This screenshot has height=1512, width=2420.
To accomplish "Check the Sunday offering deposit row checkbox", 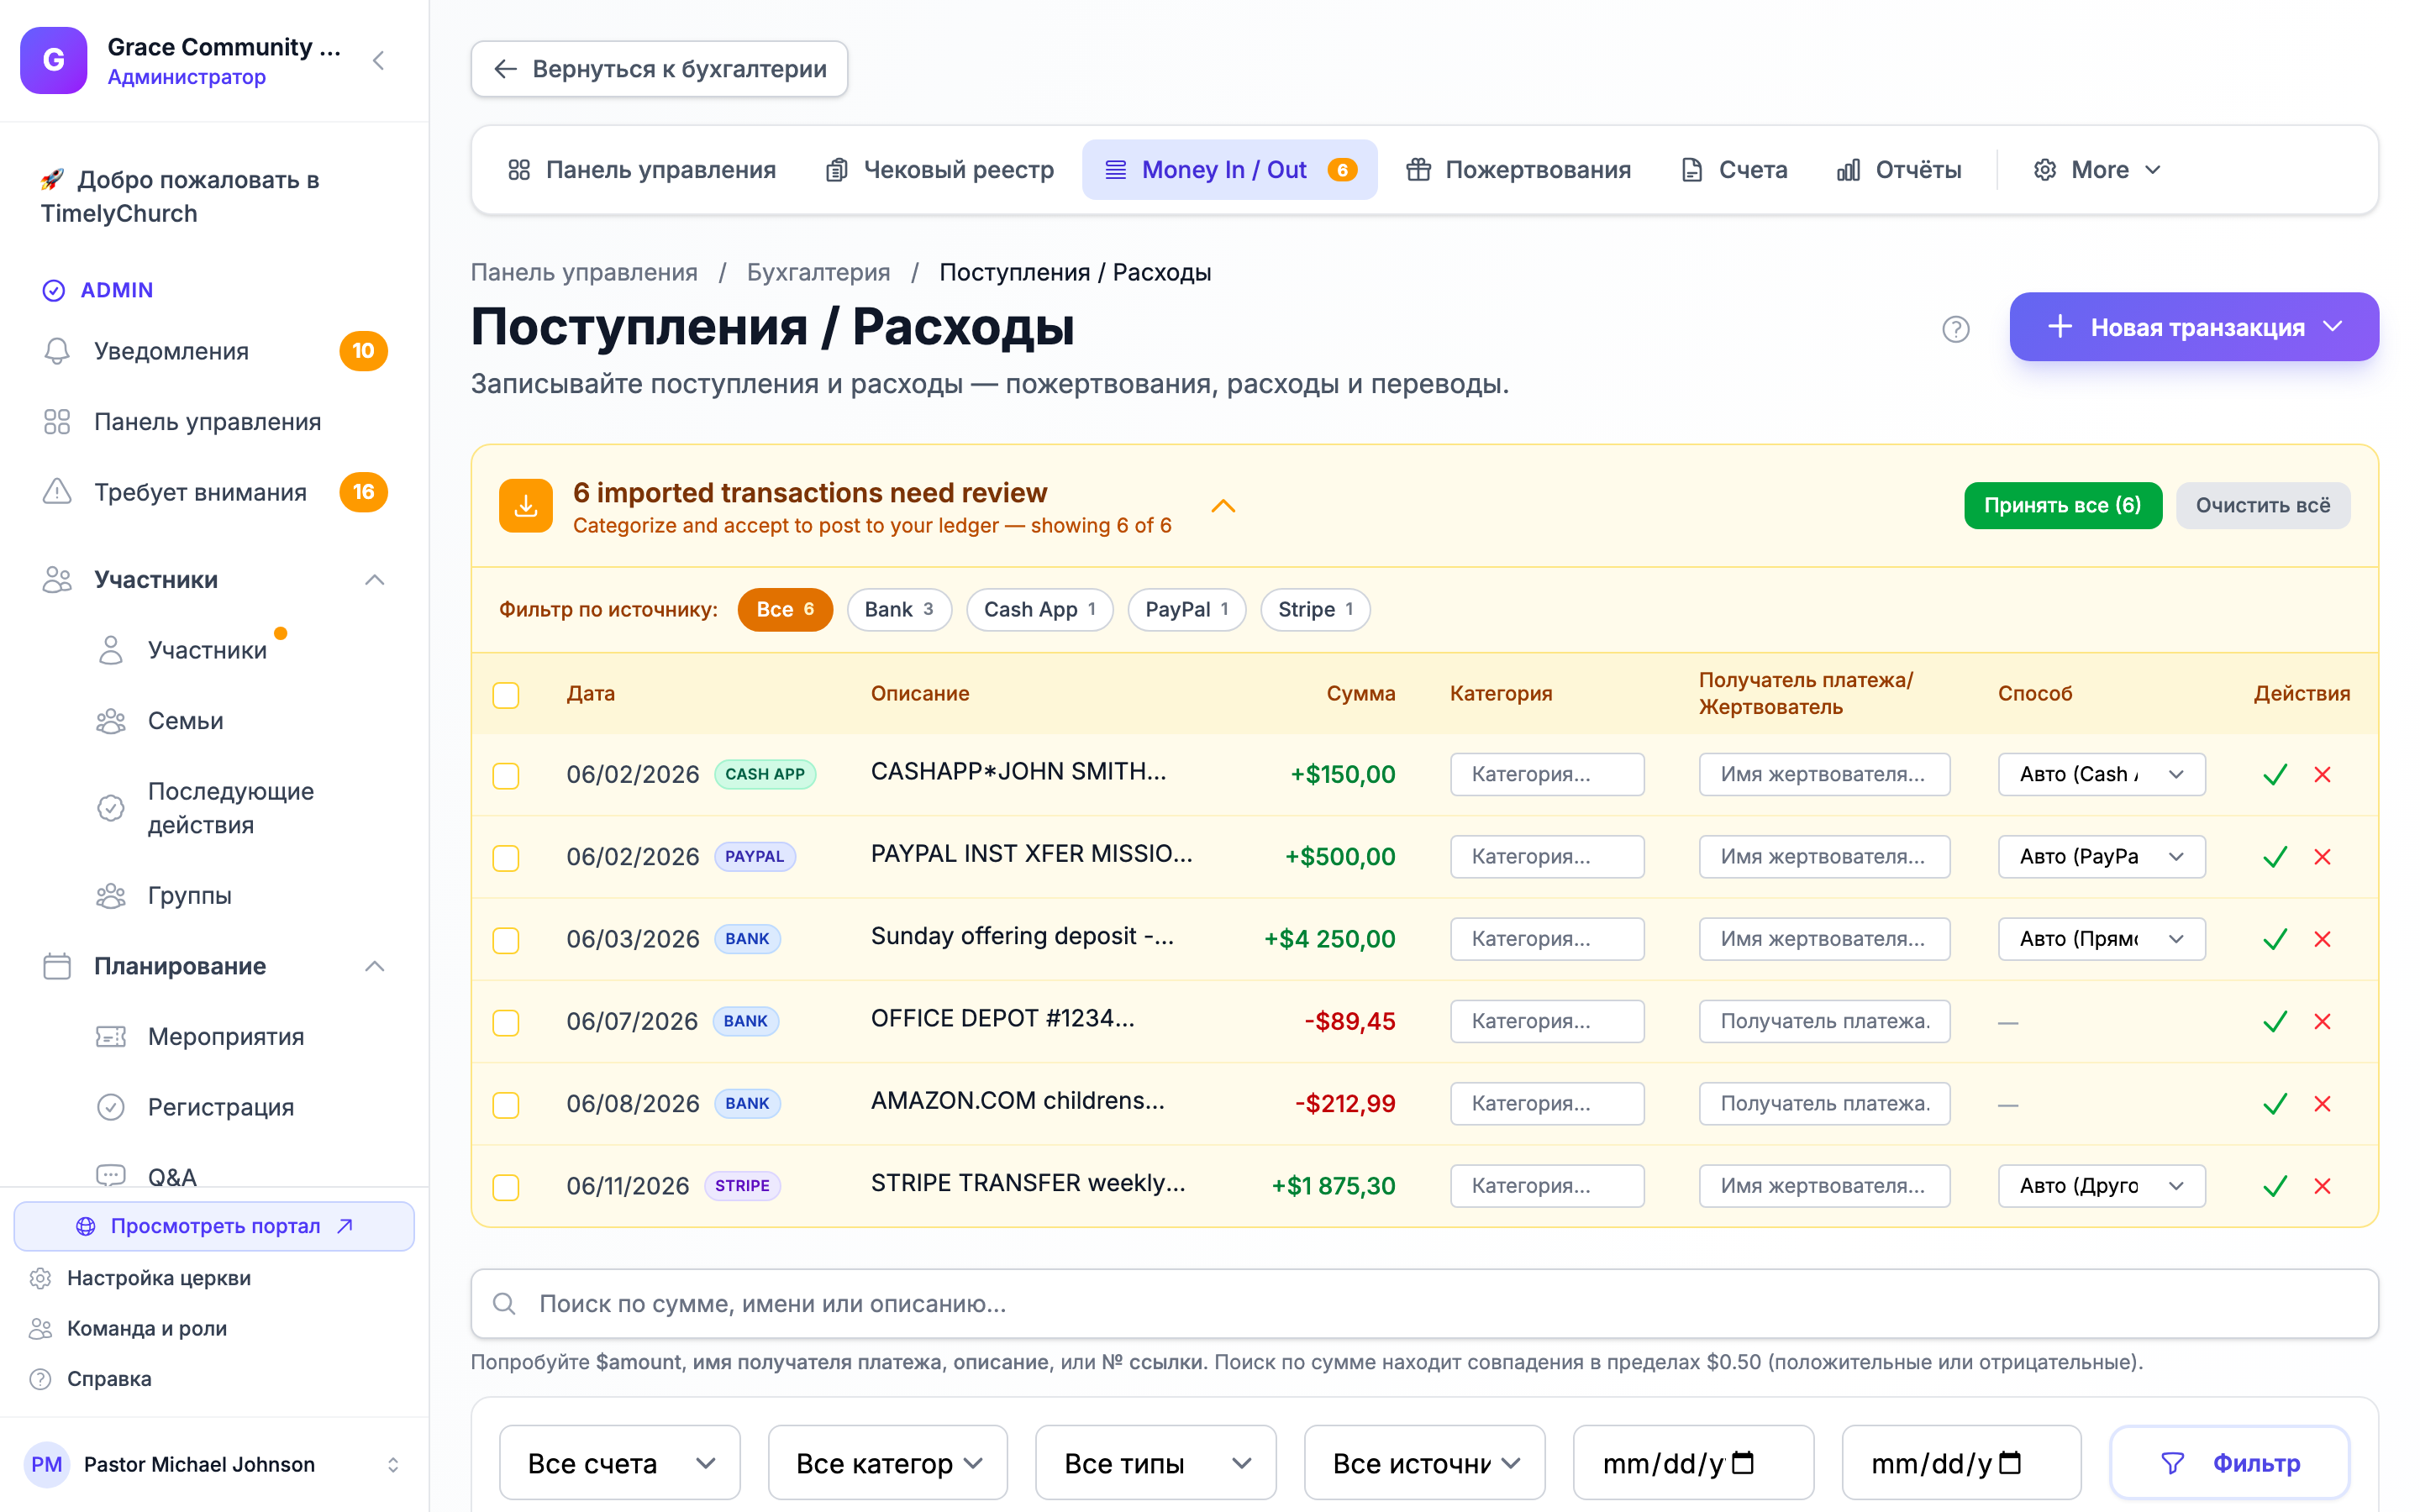I will (x=506, y=940).
